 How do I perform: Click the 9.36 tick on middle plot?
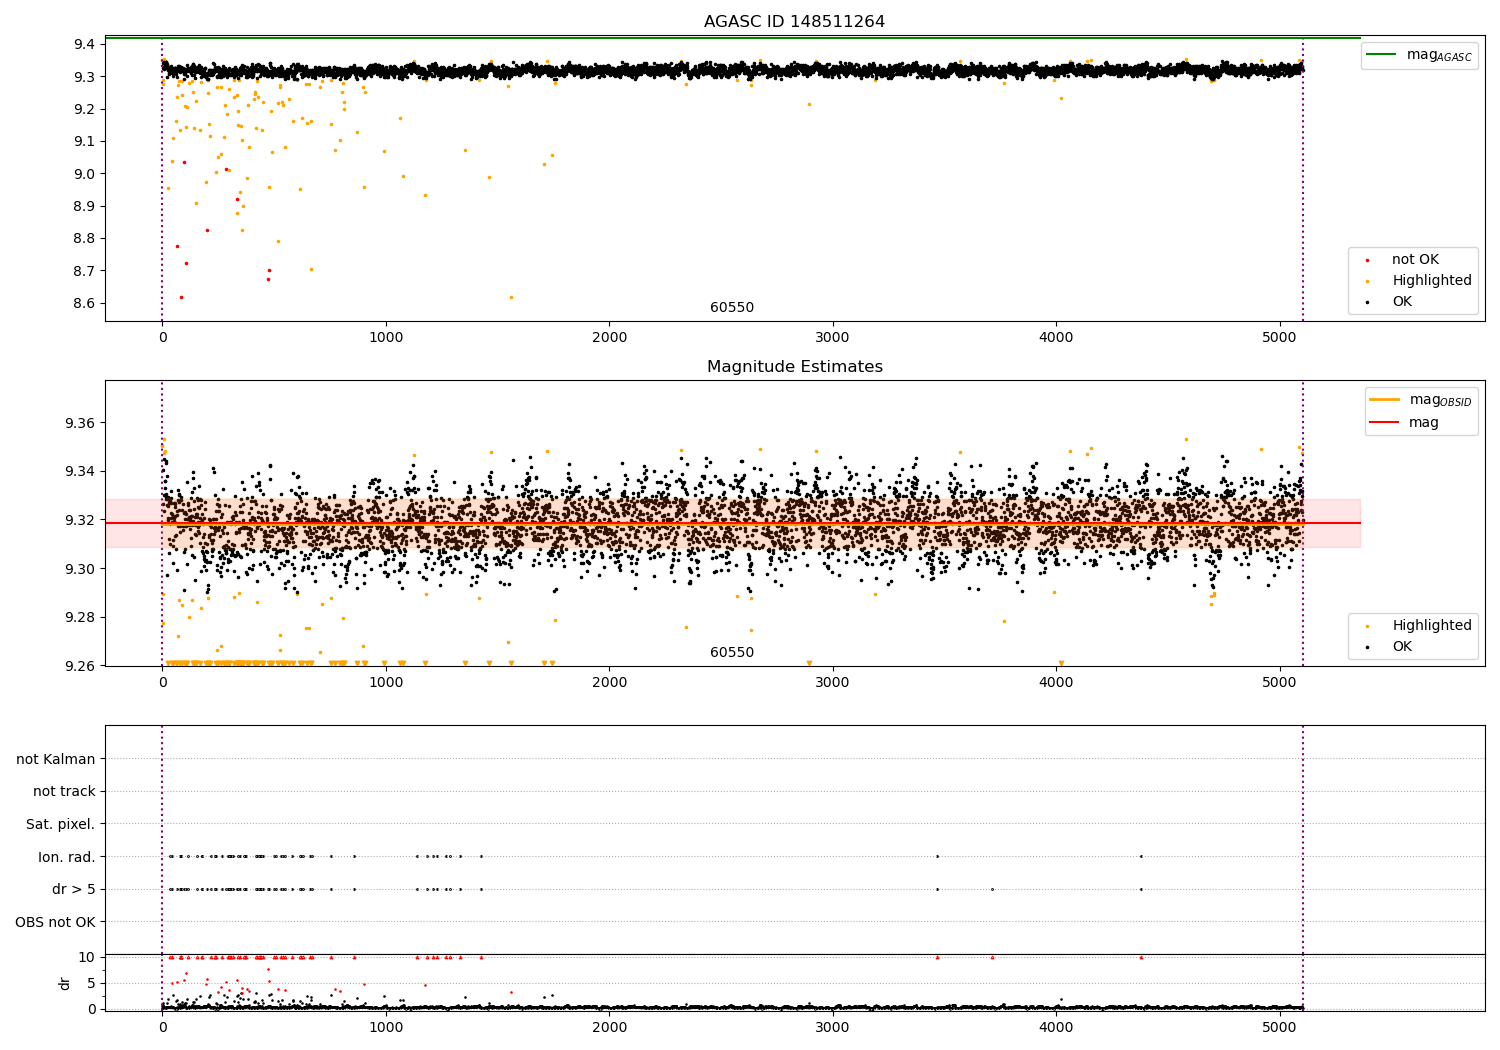pos(80,423)
